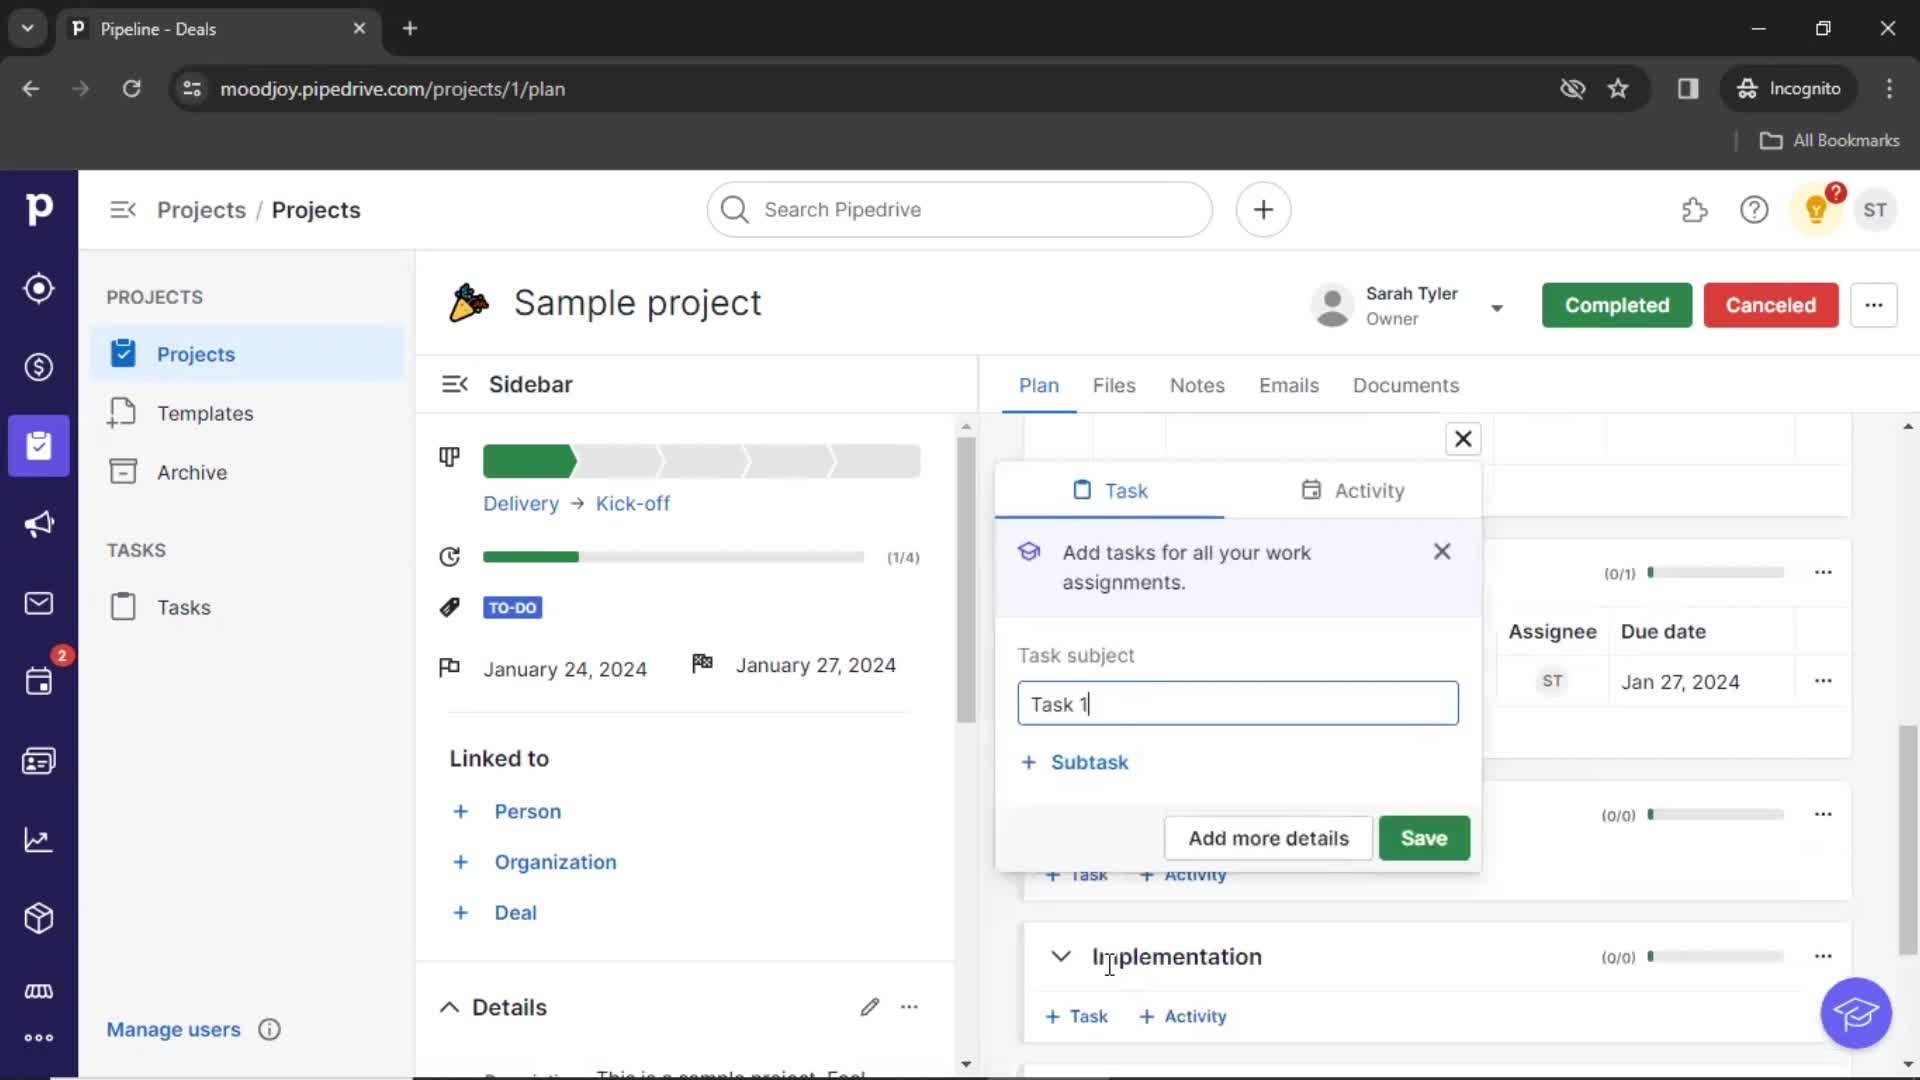Click the activity/calendar icon in sidebar

[37, 682]
